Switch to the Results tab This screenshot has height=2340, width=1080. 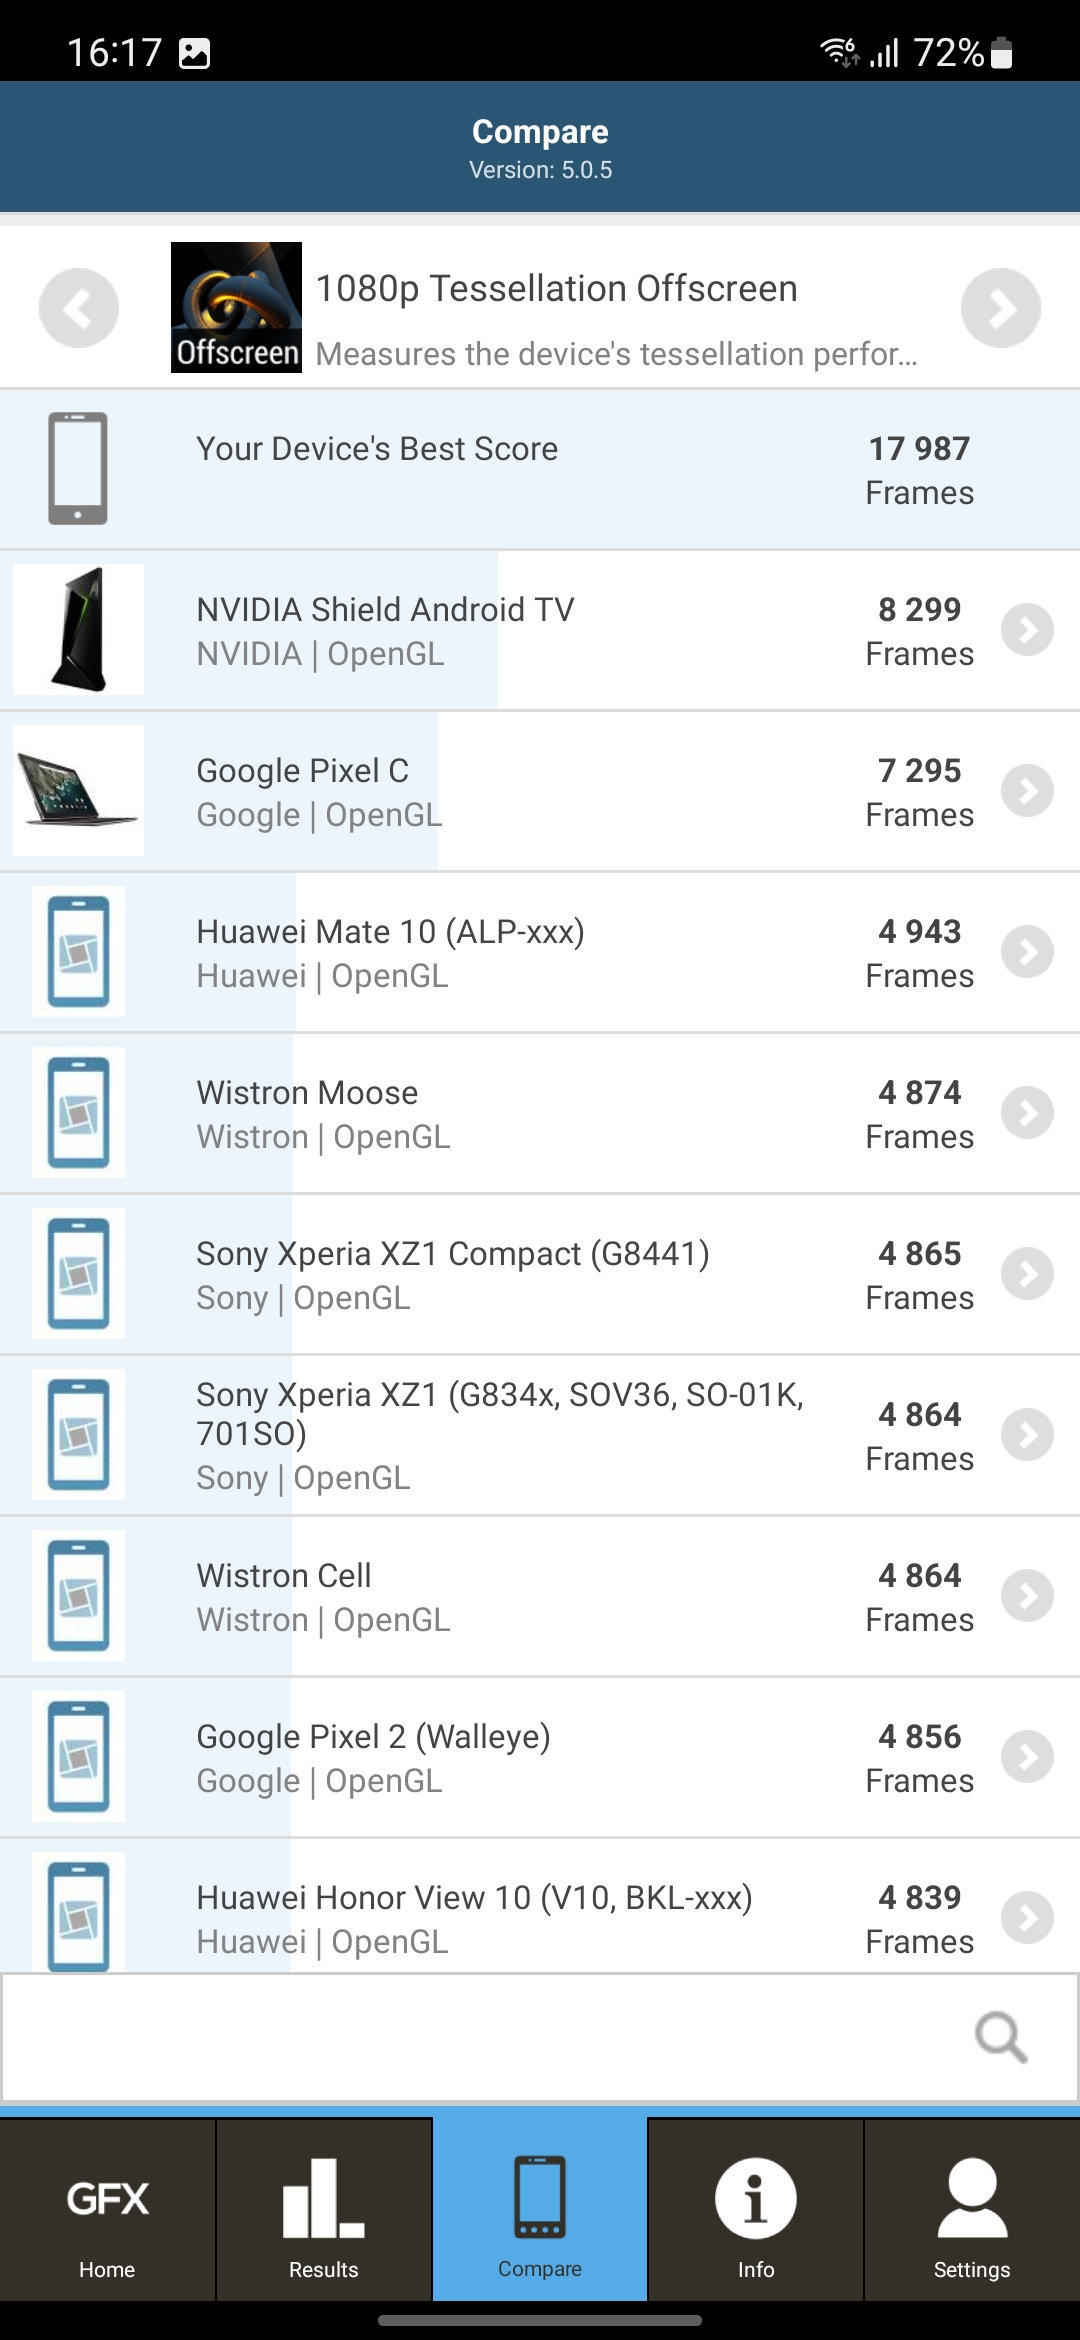[x=323, y=2210]
